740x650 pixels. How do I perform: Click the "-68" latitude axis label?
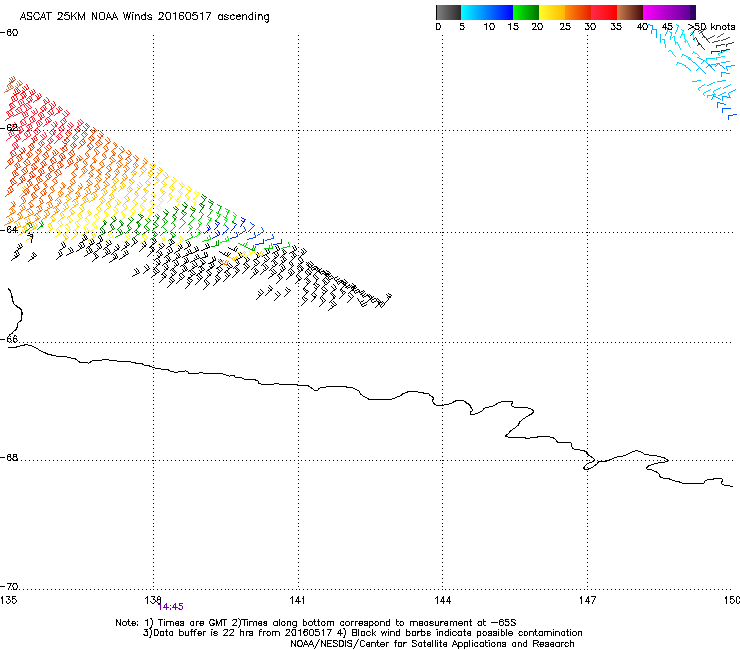9,457
